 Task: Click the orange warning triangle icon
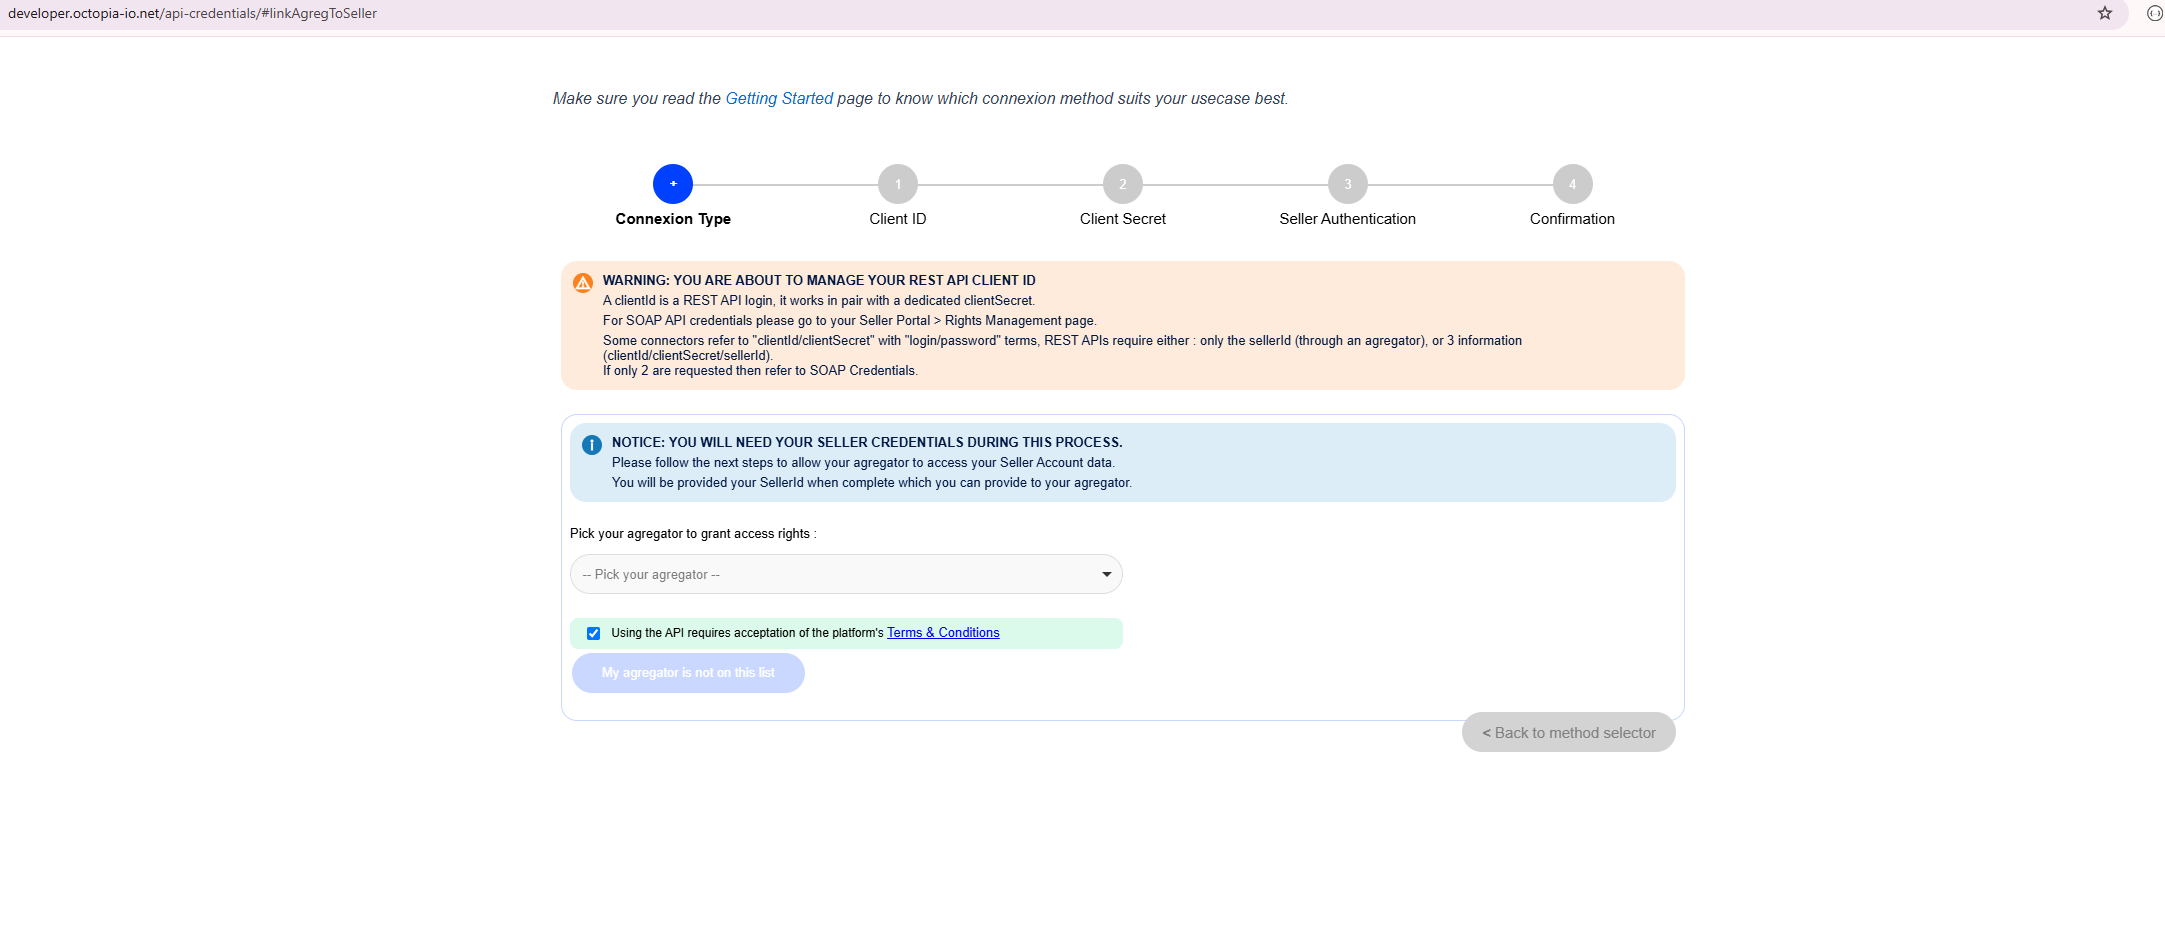click(x=583, y=283)
